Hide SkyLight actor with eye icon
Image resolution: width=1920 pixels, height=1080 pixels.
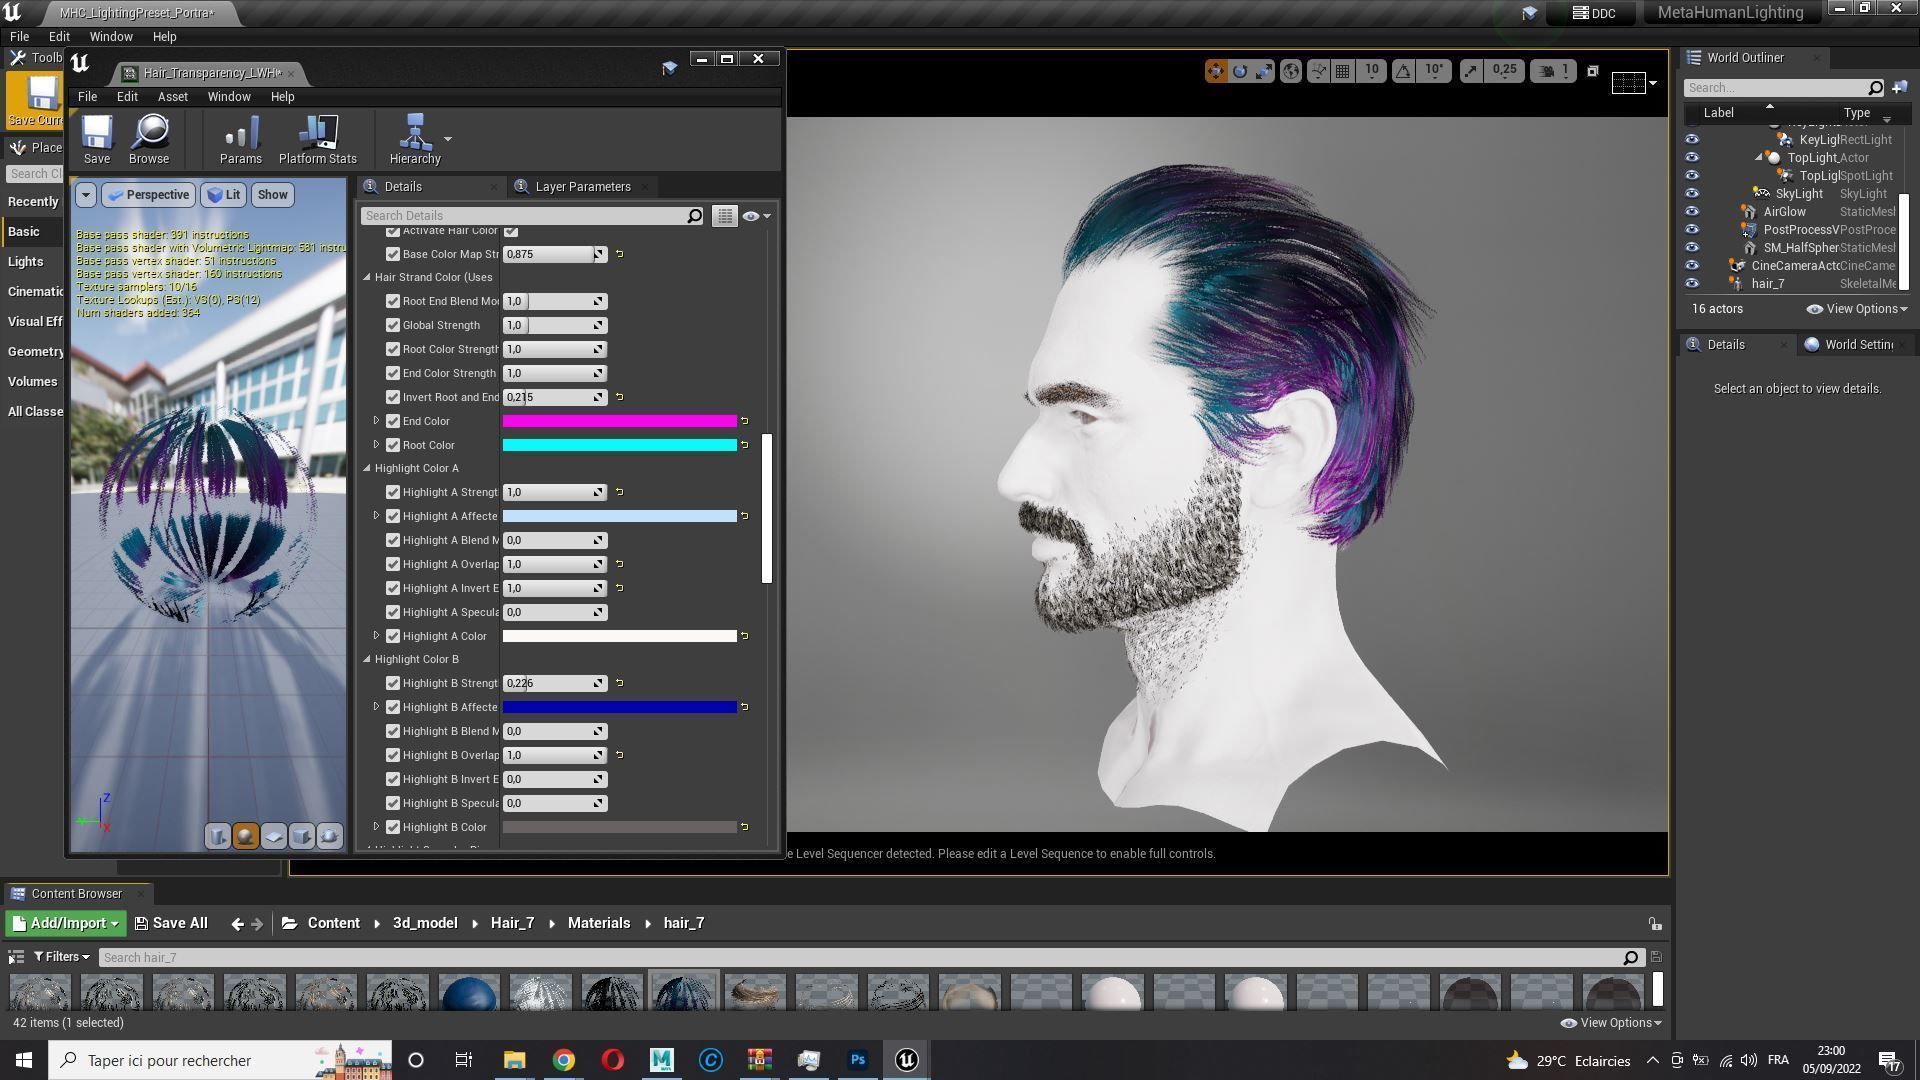1692,194
